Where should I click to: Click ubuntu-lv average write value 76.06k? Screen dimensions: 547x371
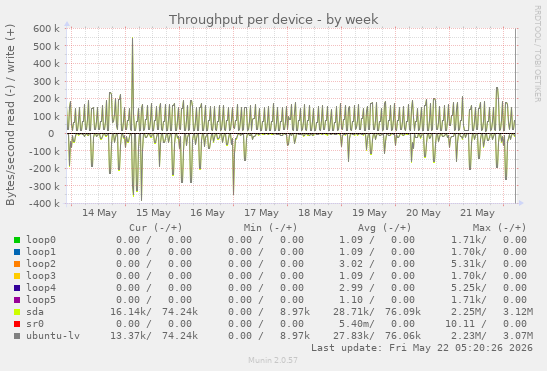point(403,336)
